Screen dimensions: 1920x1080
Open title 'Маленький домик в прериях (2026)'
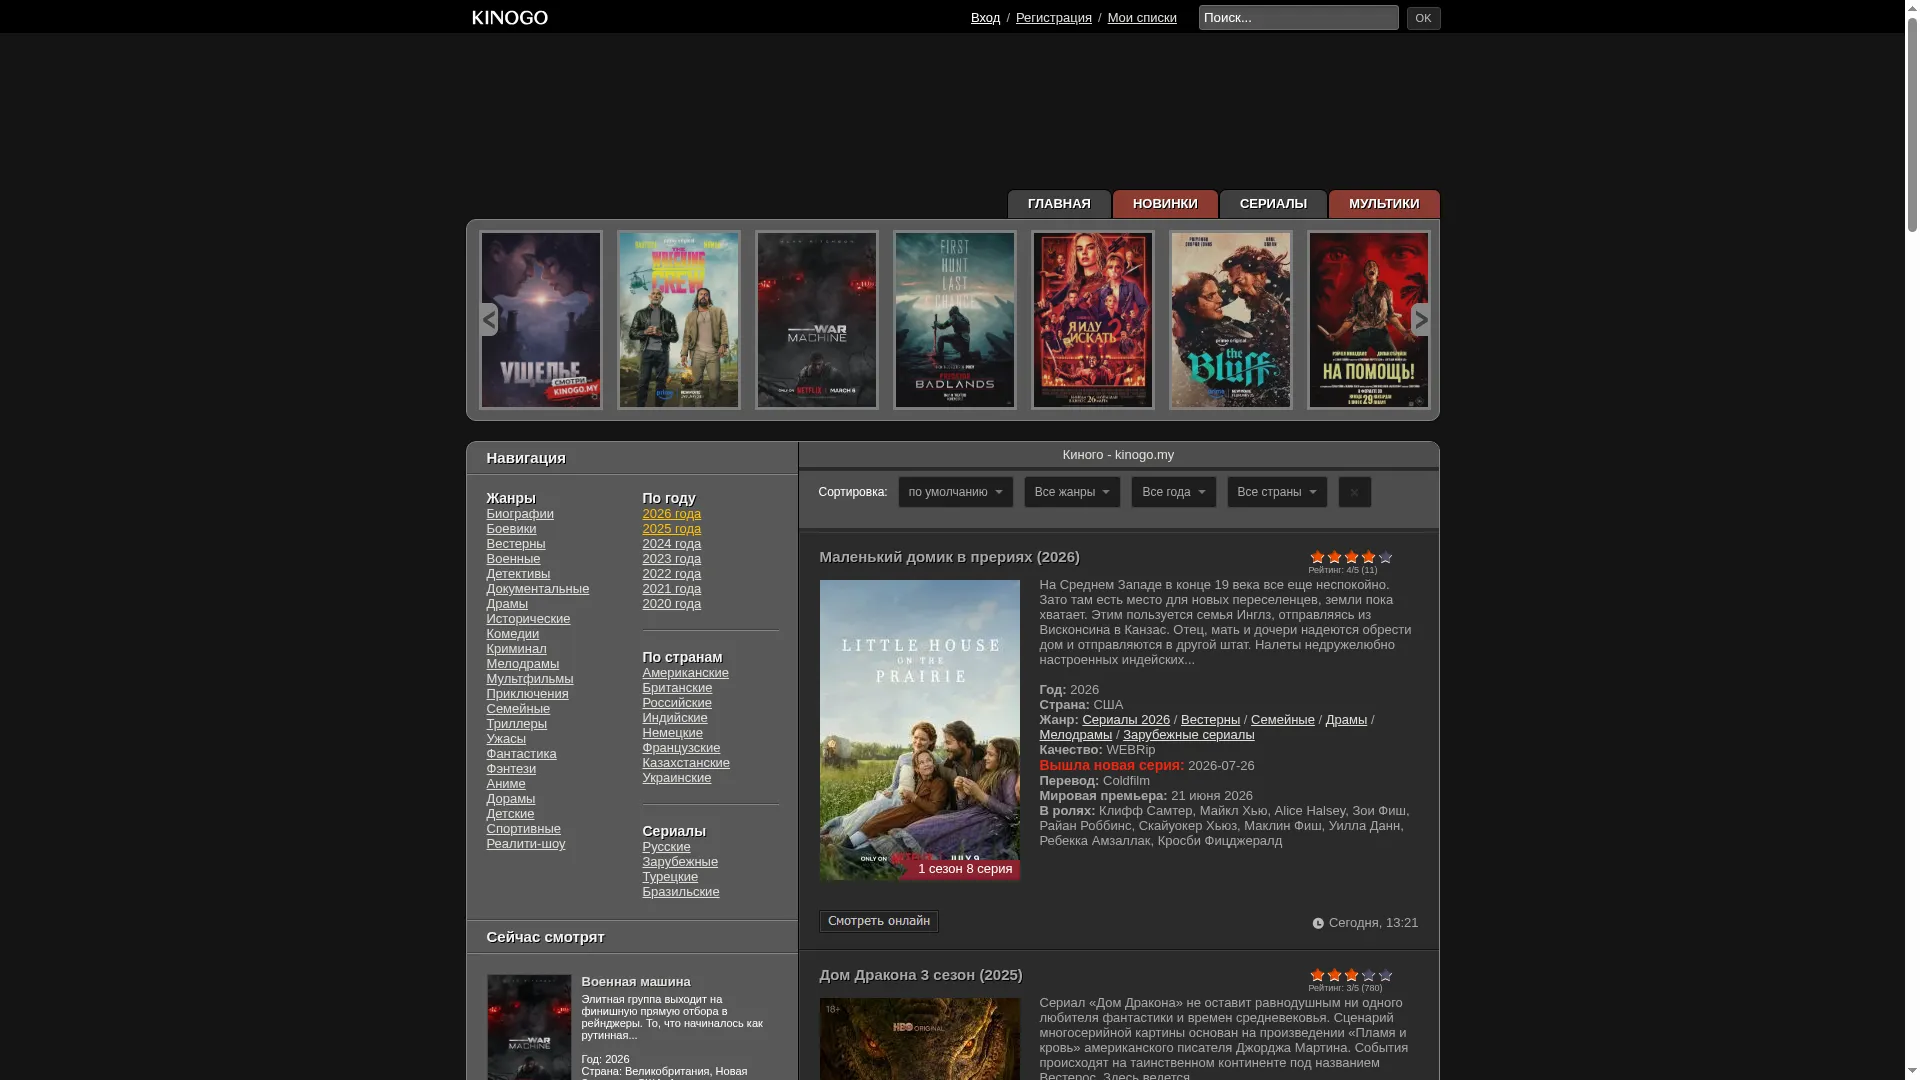click(x=949, y=557)
